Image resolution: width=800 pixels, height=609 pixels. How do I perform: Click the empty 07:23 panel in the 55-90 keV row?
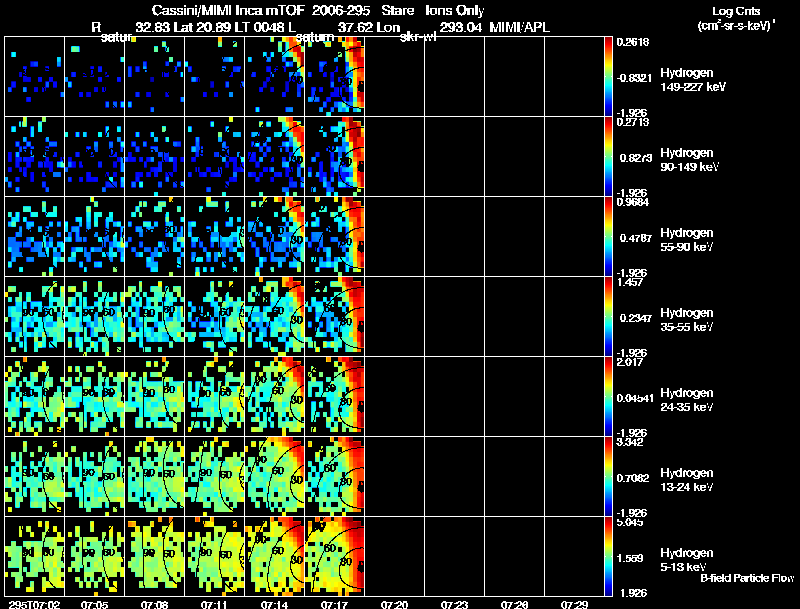point(455,236)
